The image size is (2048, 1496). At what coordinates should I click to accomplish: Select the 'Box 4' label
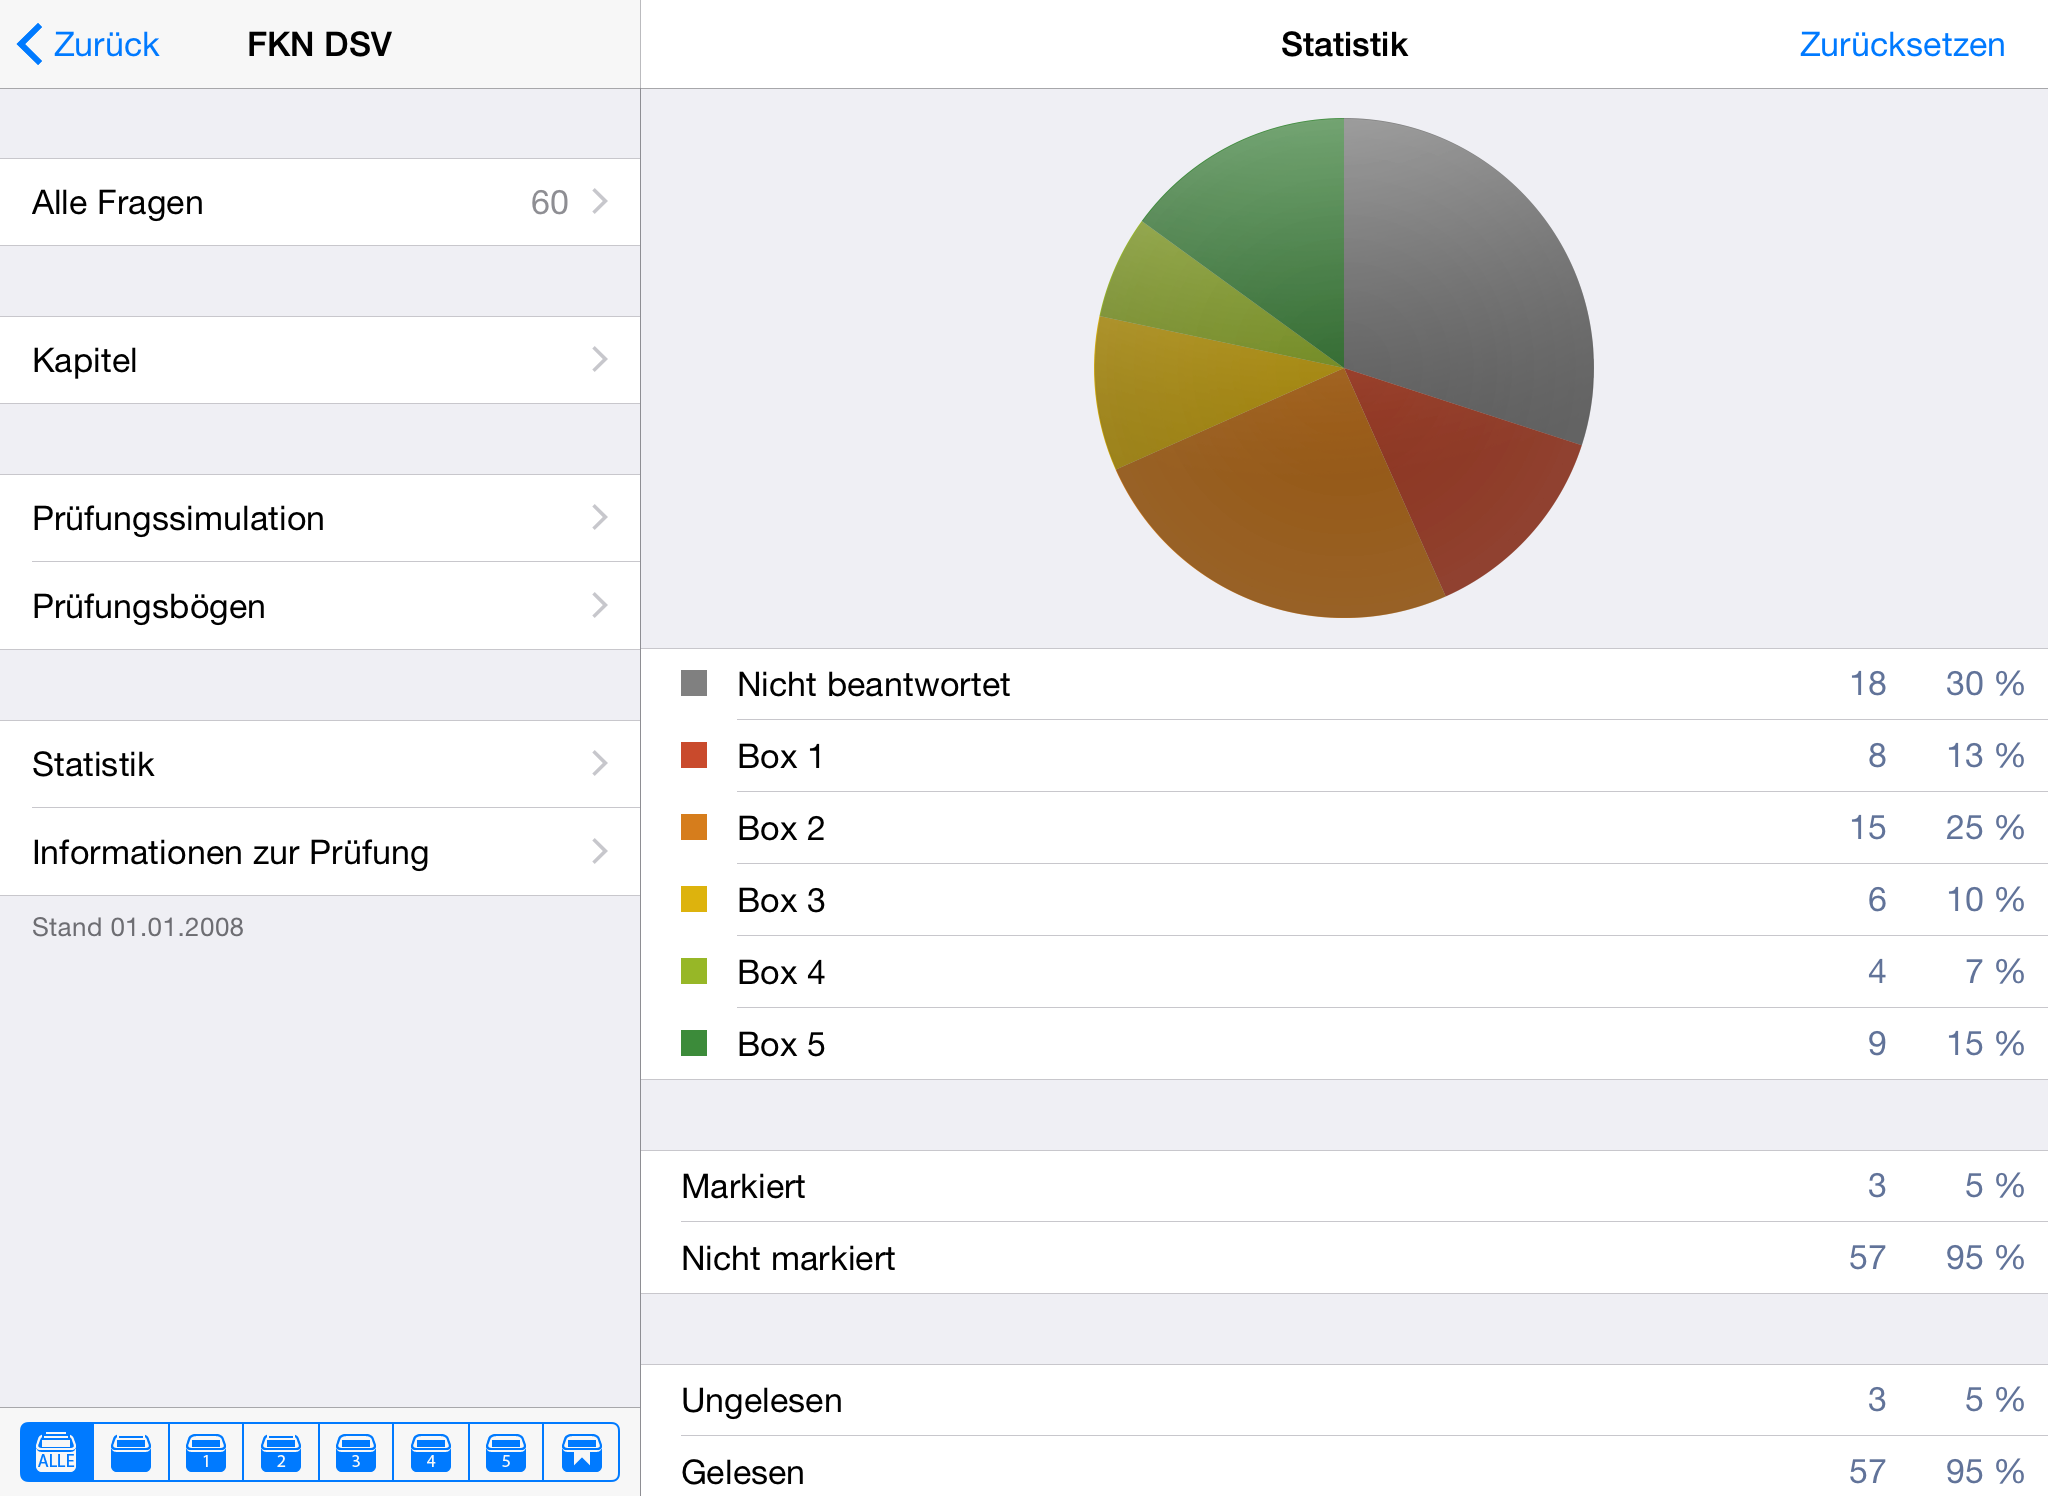point(781,972)
